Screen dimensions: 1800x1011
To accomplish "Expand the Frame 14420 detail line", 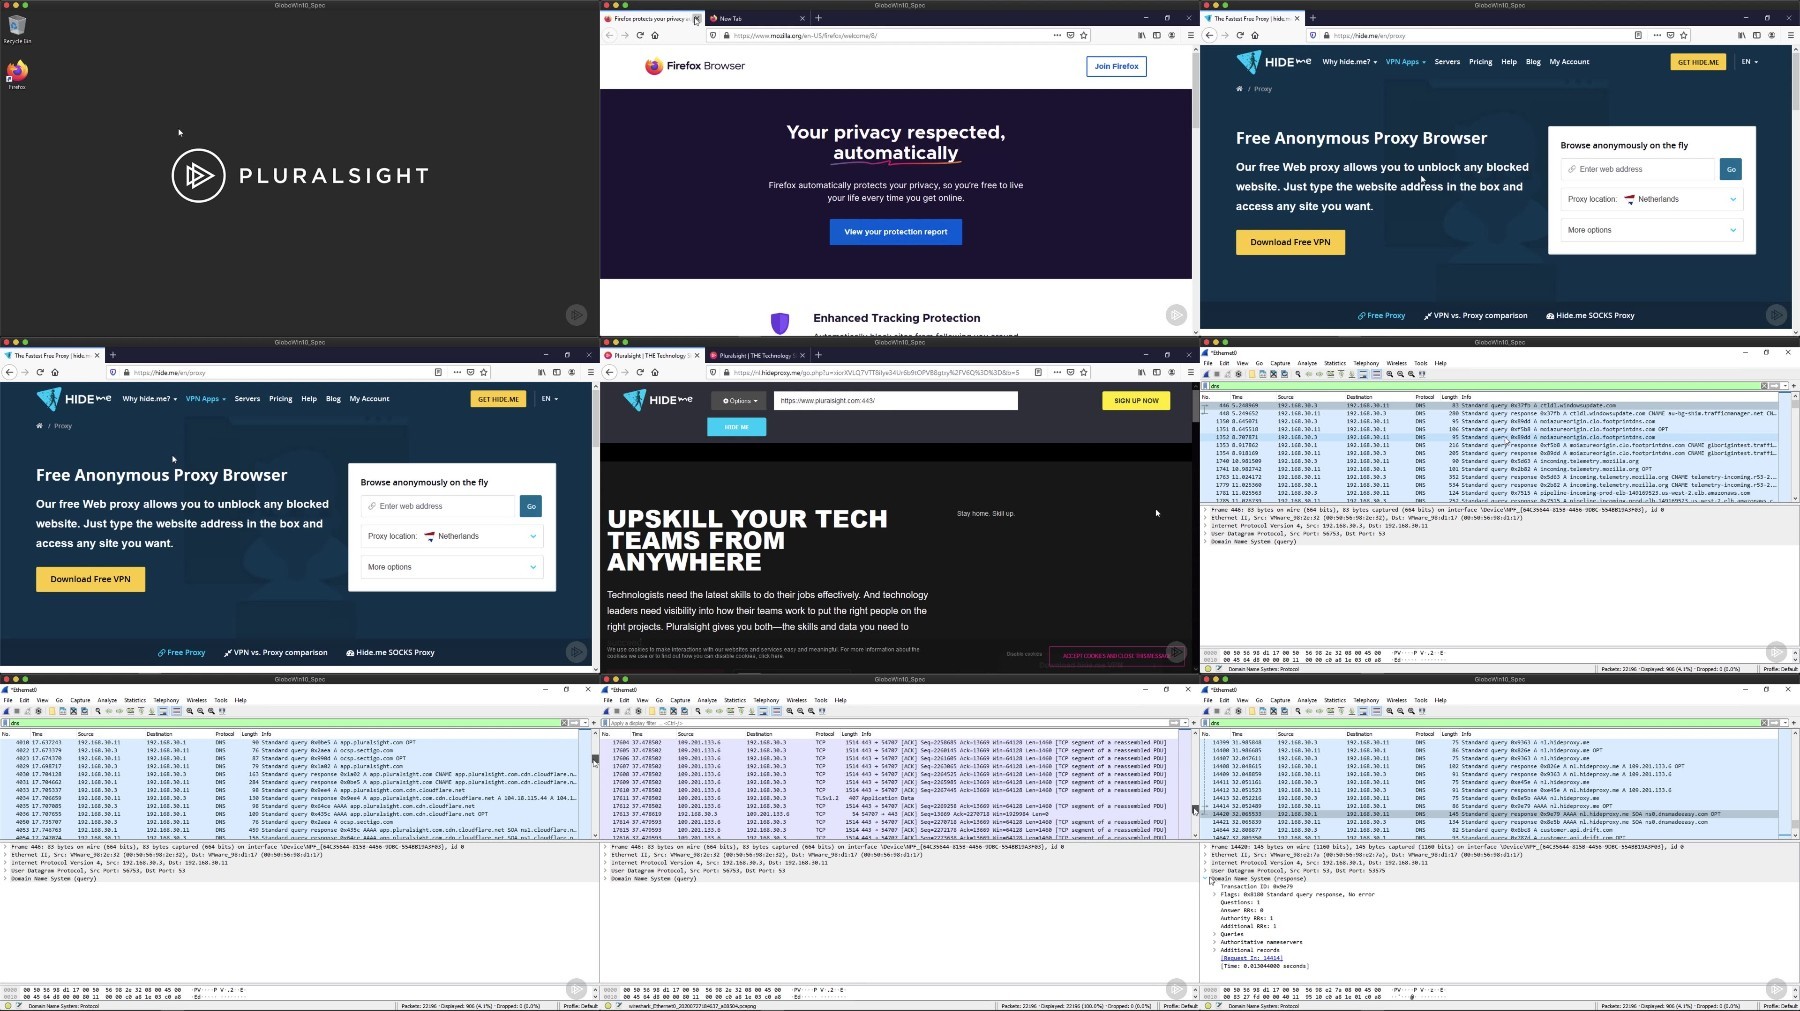I will (1207, 847).
